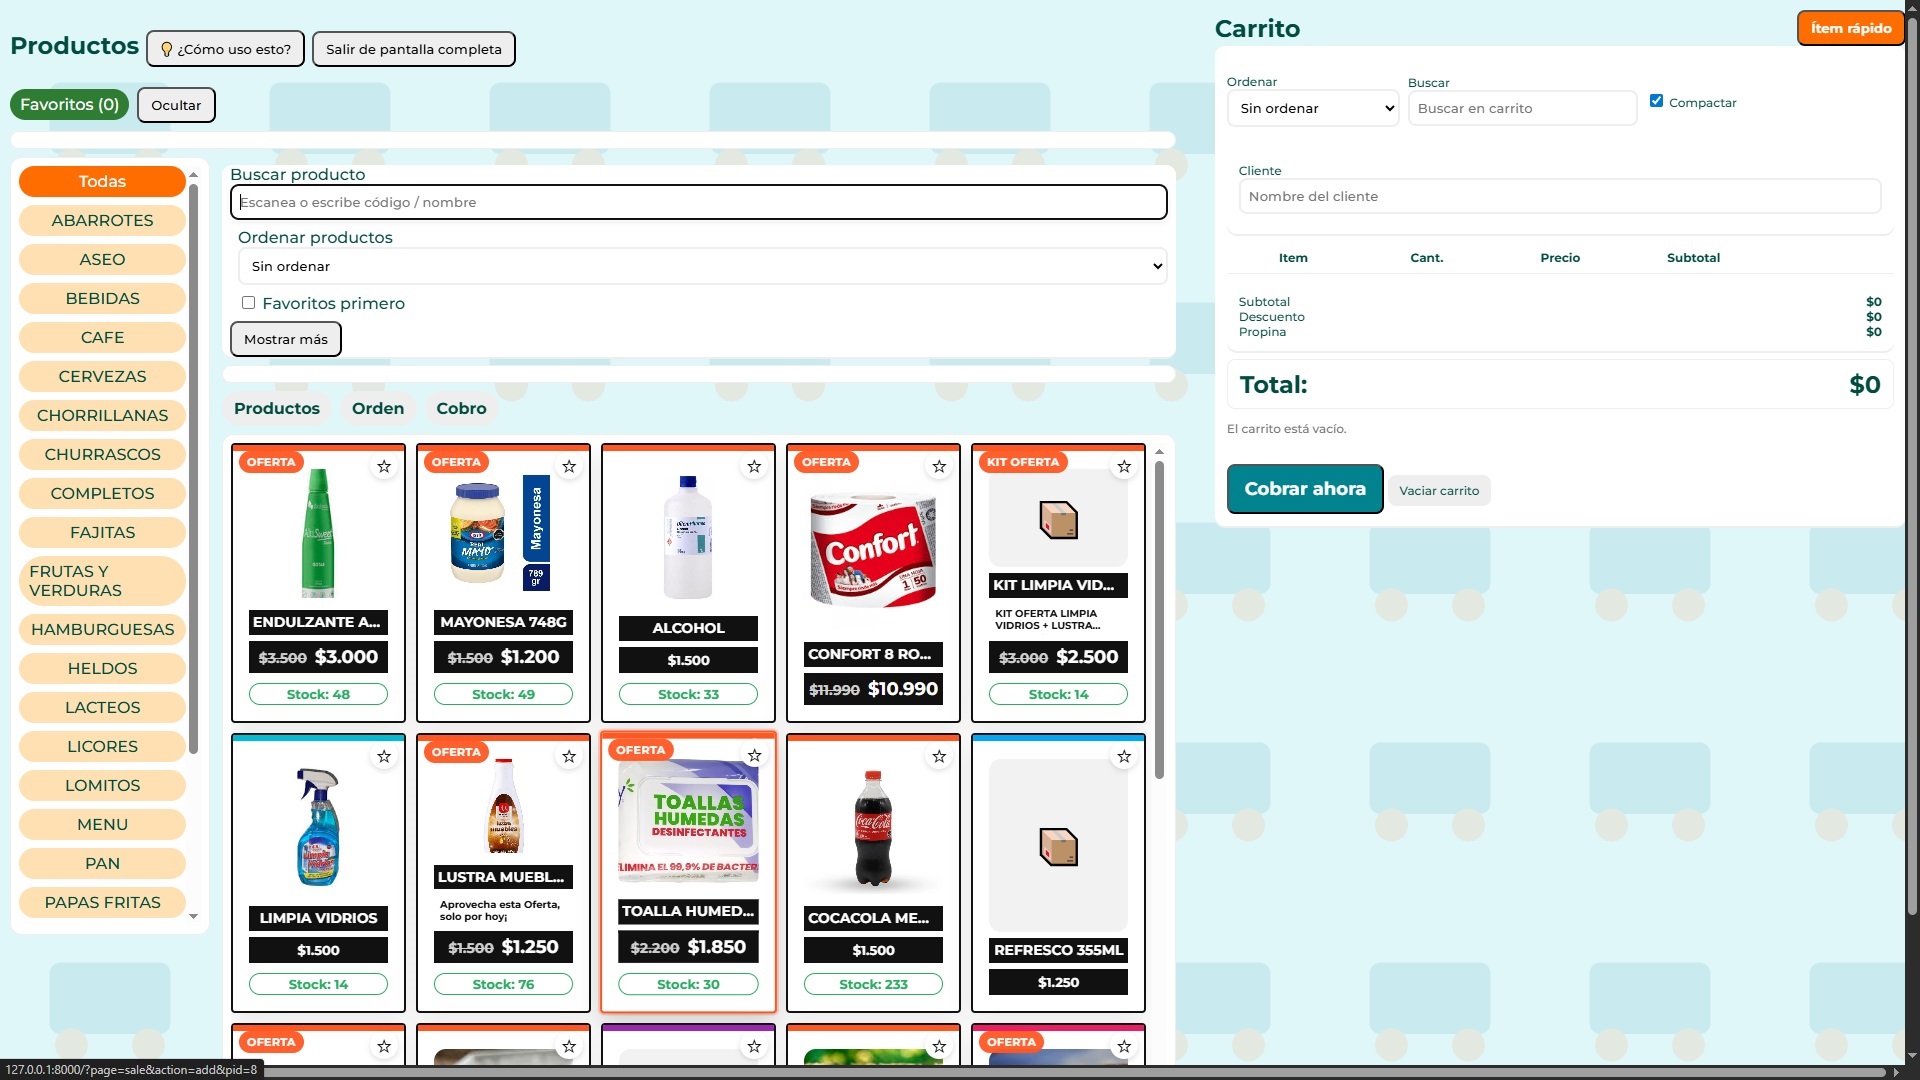Switch to the Cobro tab
The image size is (1920, 1080).
coord(461,408)
